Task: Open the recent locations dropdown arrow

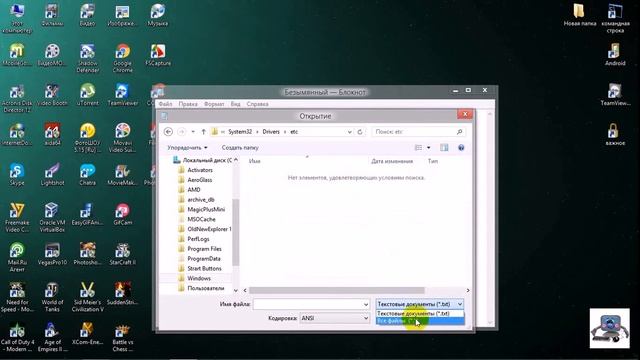Action: point(193,132)
